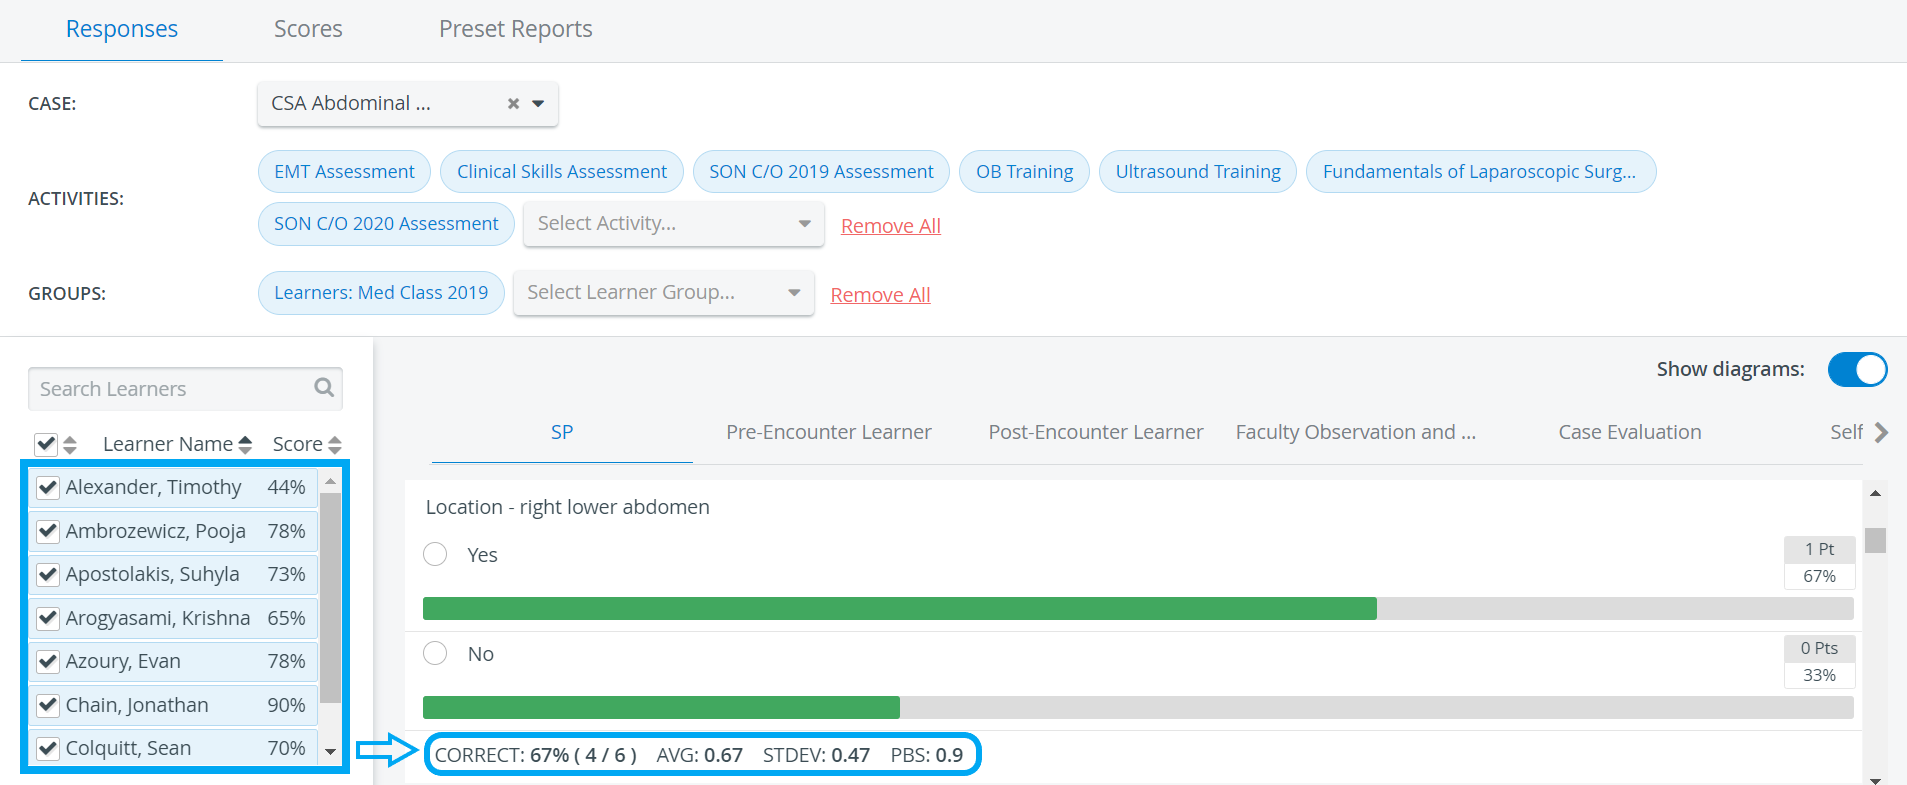Uncheck Alexander, Timothy checkbox

point(47,487)
